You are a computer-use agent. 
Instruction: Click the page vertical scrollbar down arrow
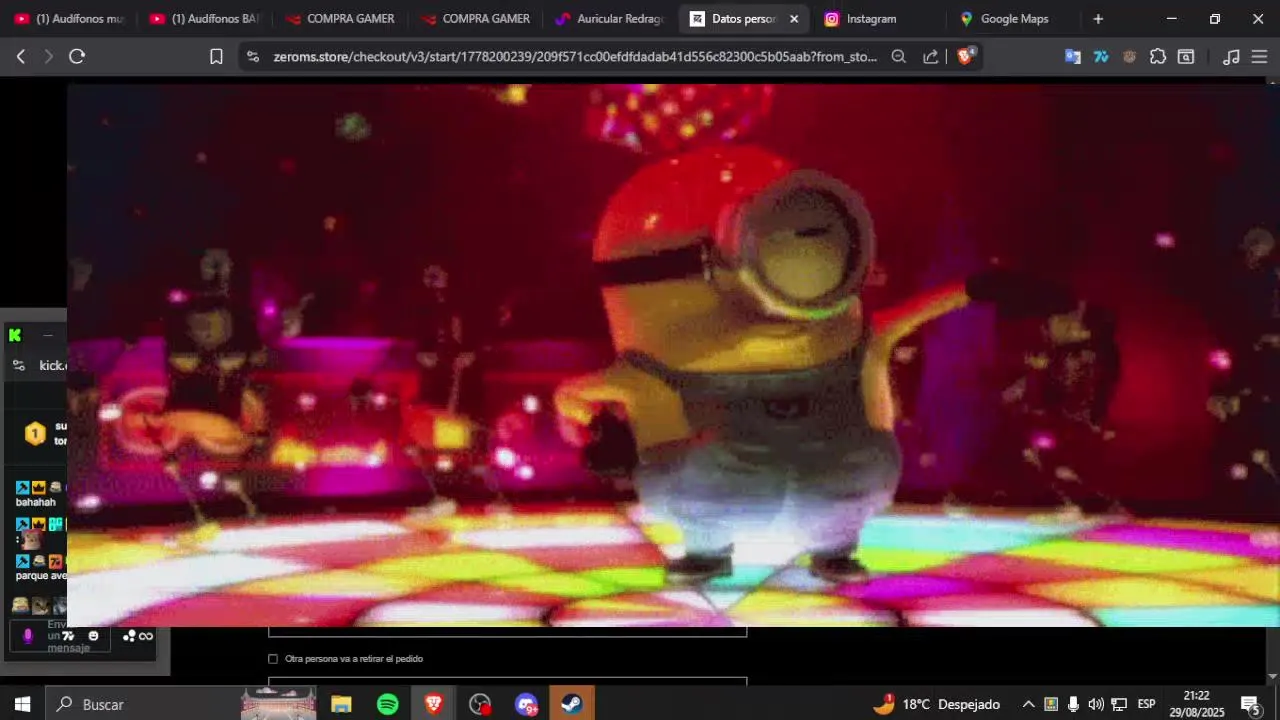point(1272,677)
